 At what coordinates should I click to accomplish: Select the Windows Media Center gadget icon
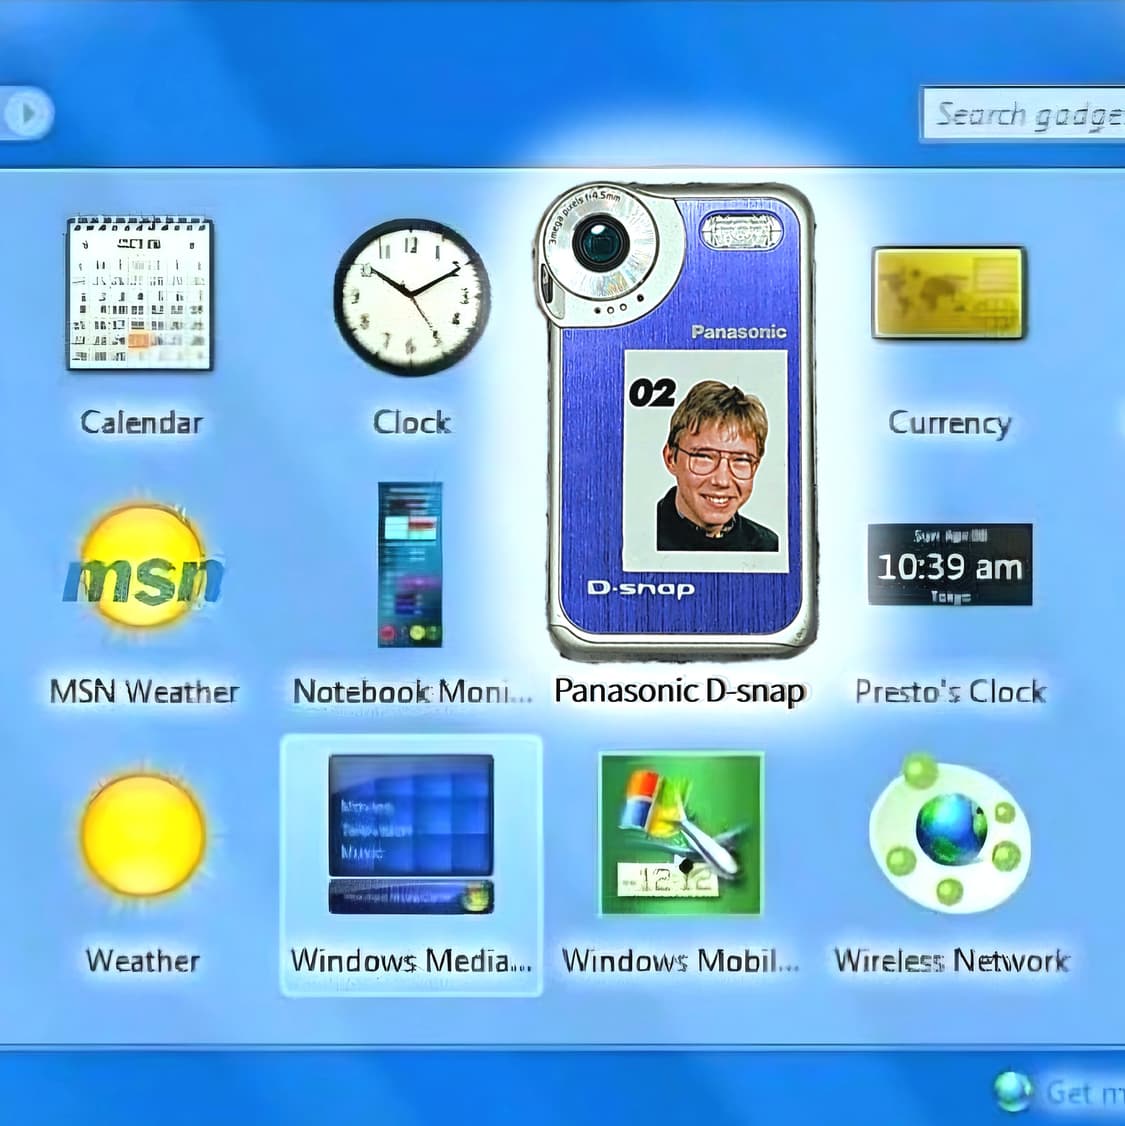click(x=411, y=834)
